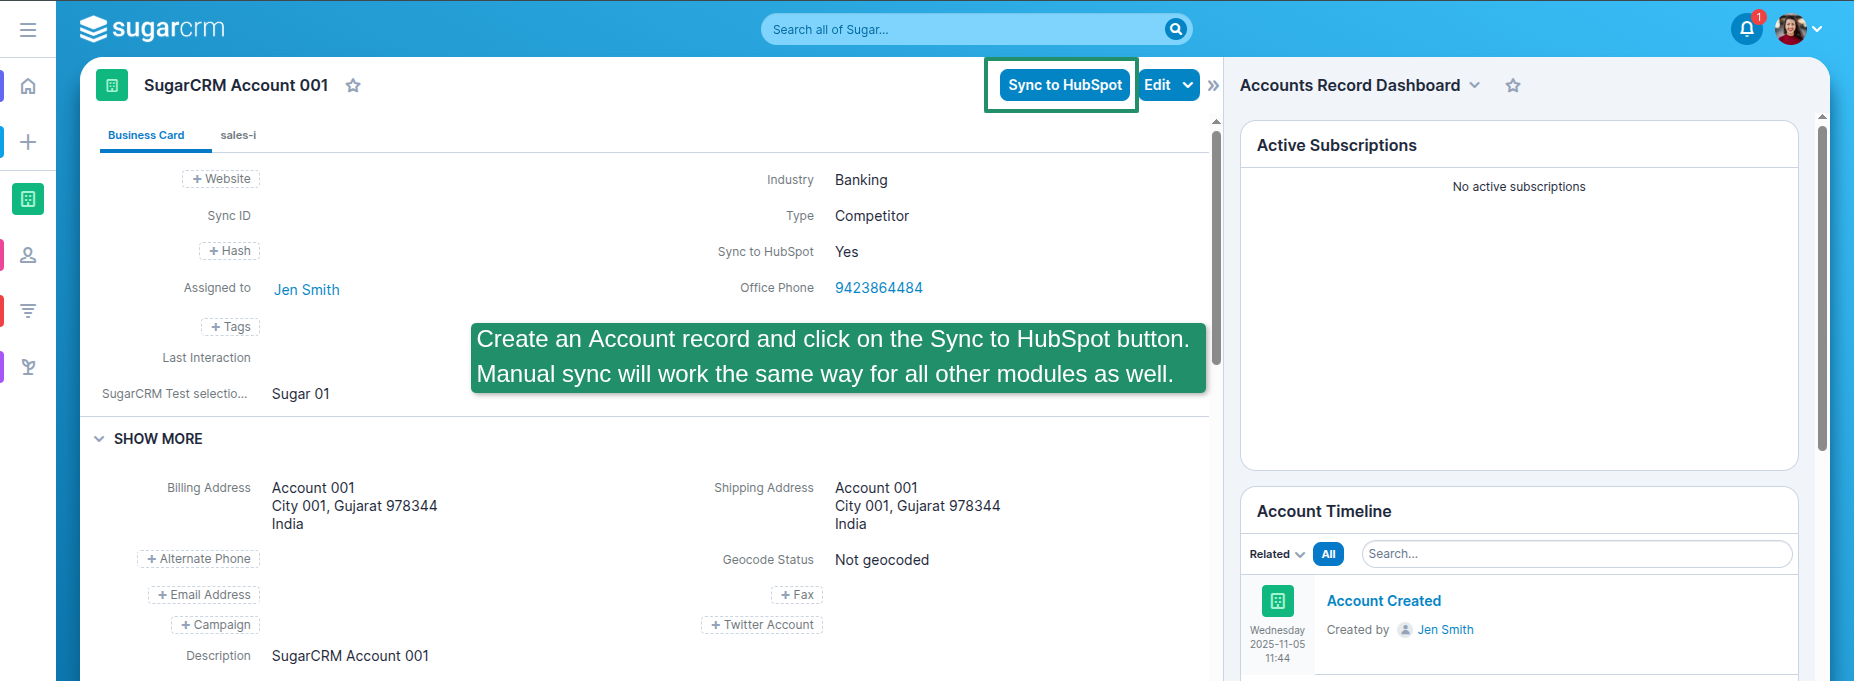Expand the Accounts Record Dashboard dropdown
Viewport: 1854px width, 681px height.
point(1474,85)
